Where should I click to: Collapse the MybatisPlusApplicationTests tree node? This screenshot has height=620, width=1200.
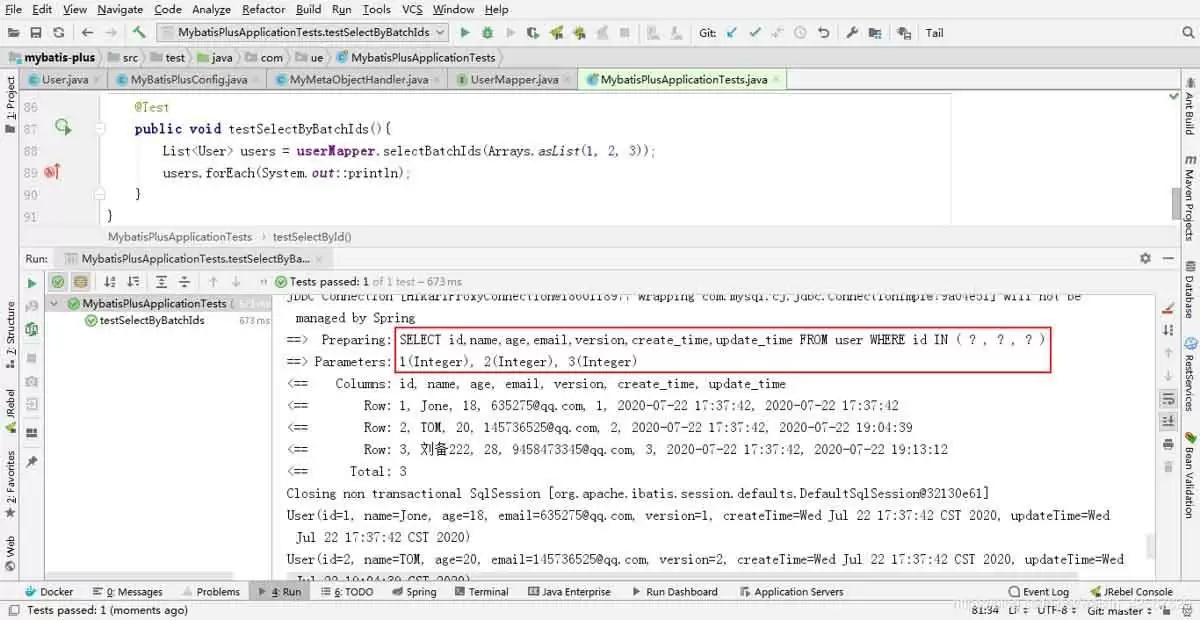click(54, 303)
